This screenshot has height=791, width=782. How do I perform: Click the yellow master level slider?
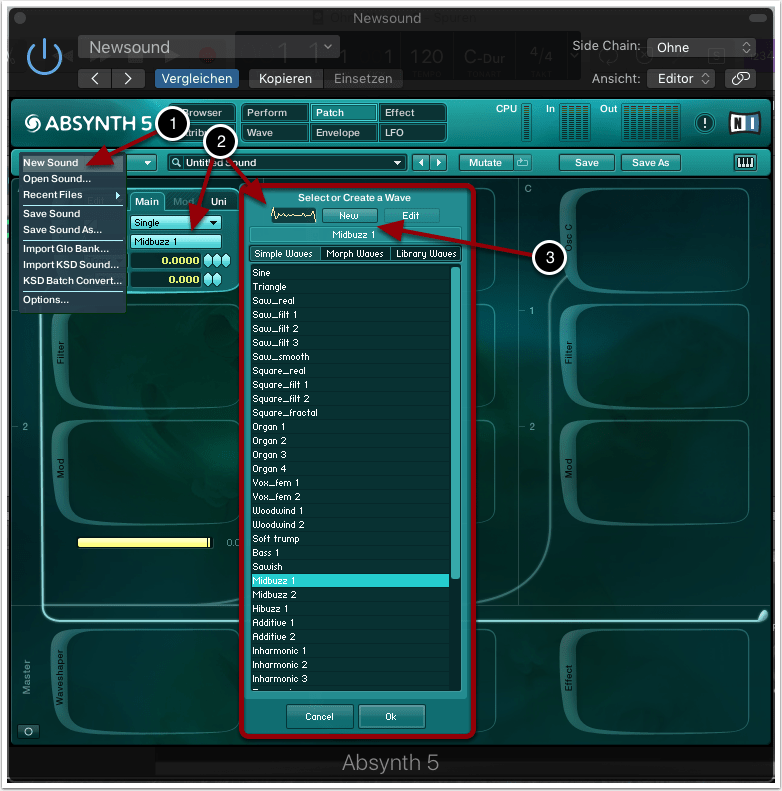[144, 542]
